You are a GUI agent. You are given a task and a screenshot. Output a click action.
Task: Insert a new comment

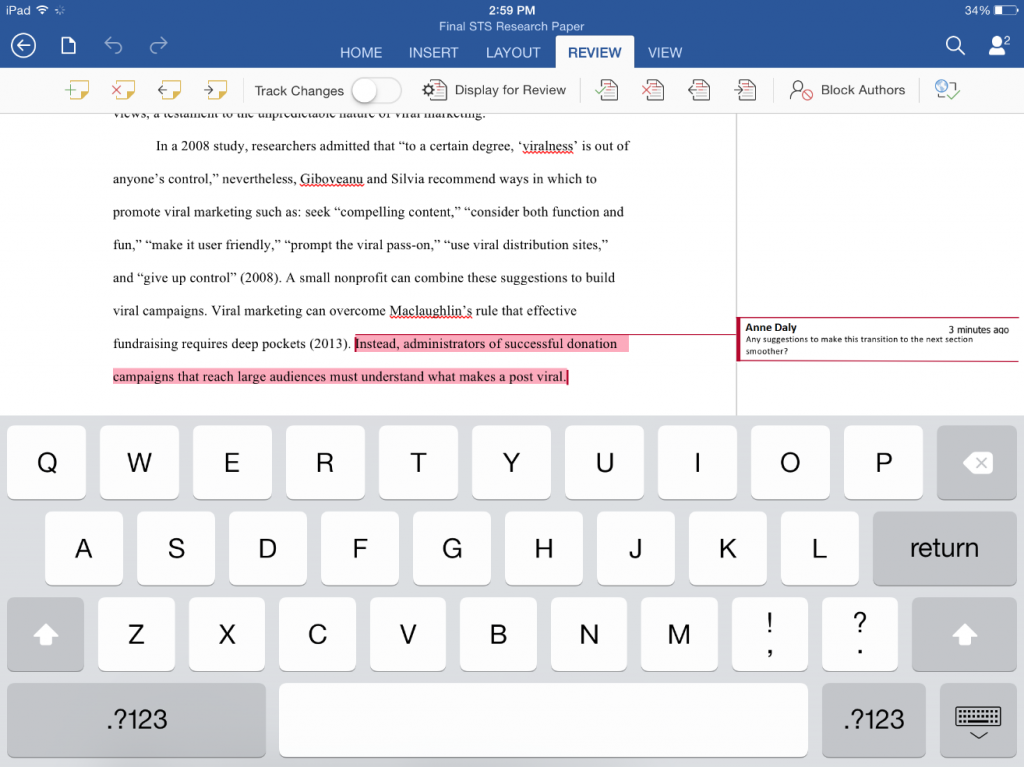coord(77,89)
